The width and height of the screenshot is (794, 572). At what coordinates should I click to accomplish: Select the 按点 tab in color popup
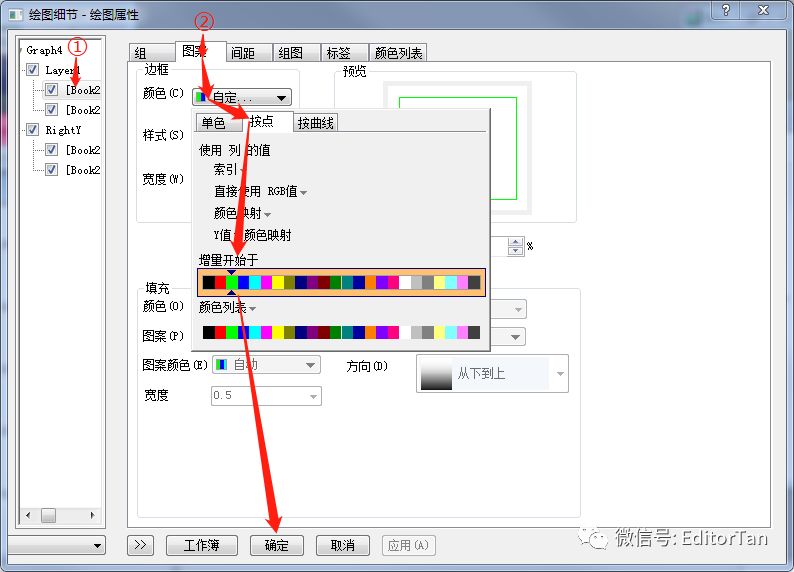click(x=267, y=121)
